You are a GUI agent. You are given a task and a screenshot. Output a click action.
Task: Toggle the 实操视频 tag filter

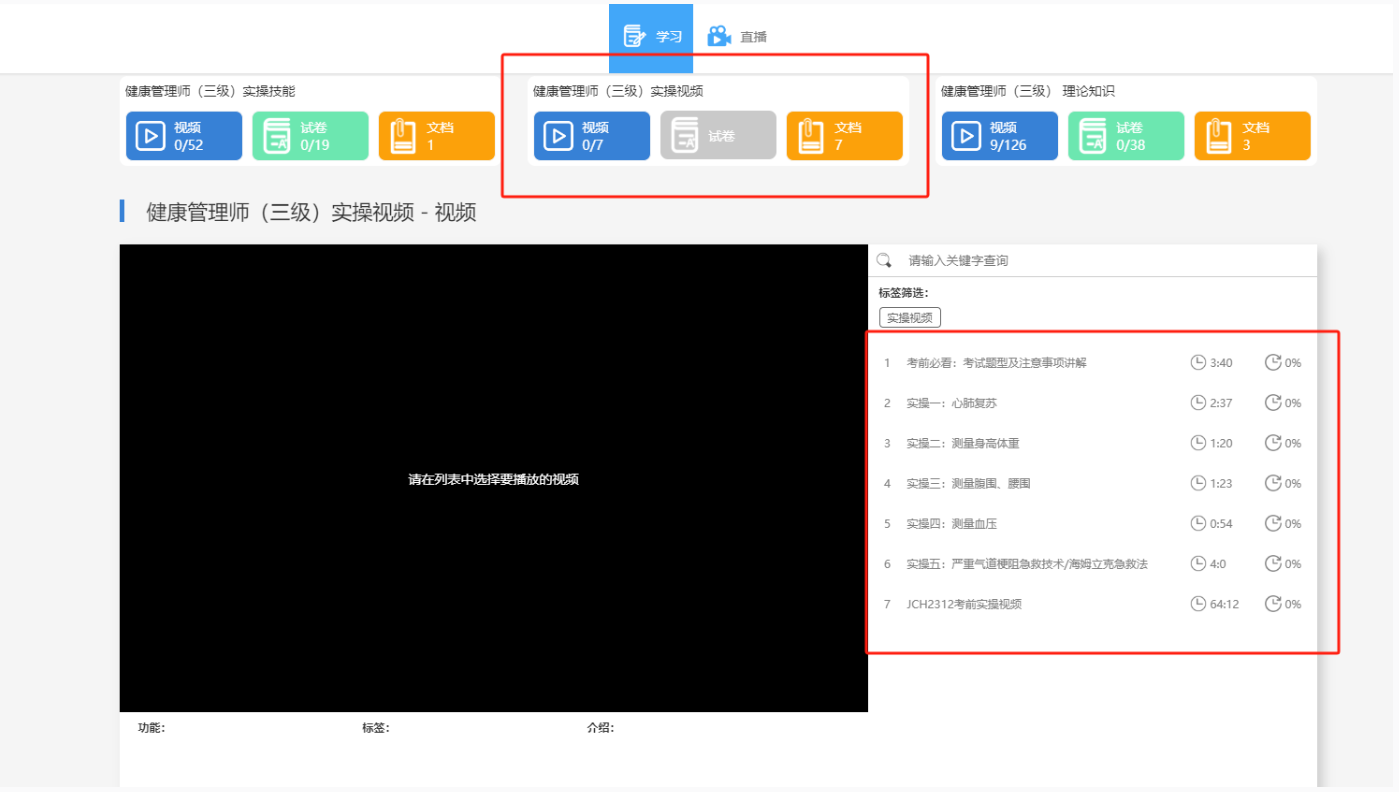[x=909, y=317]
